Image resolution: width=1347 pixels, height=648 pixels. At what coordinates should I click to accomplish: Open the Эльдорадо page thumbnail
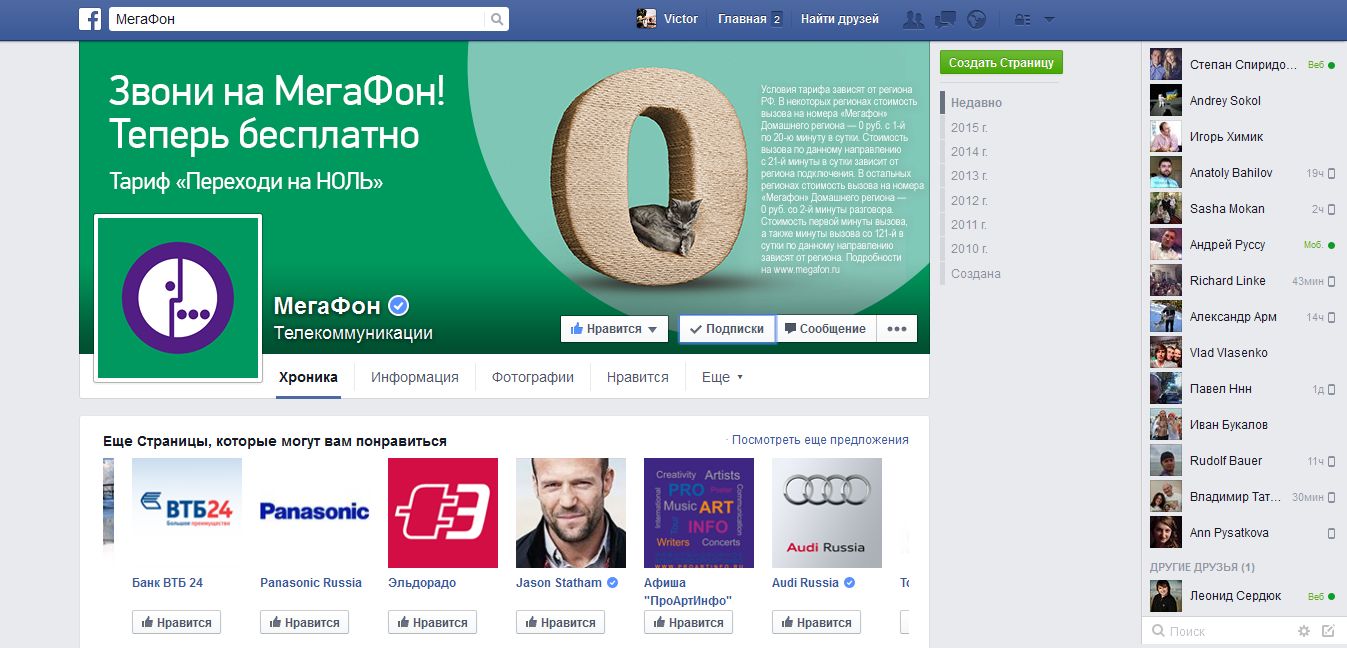tap(443, 513)
